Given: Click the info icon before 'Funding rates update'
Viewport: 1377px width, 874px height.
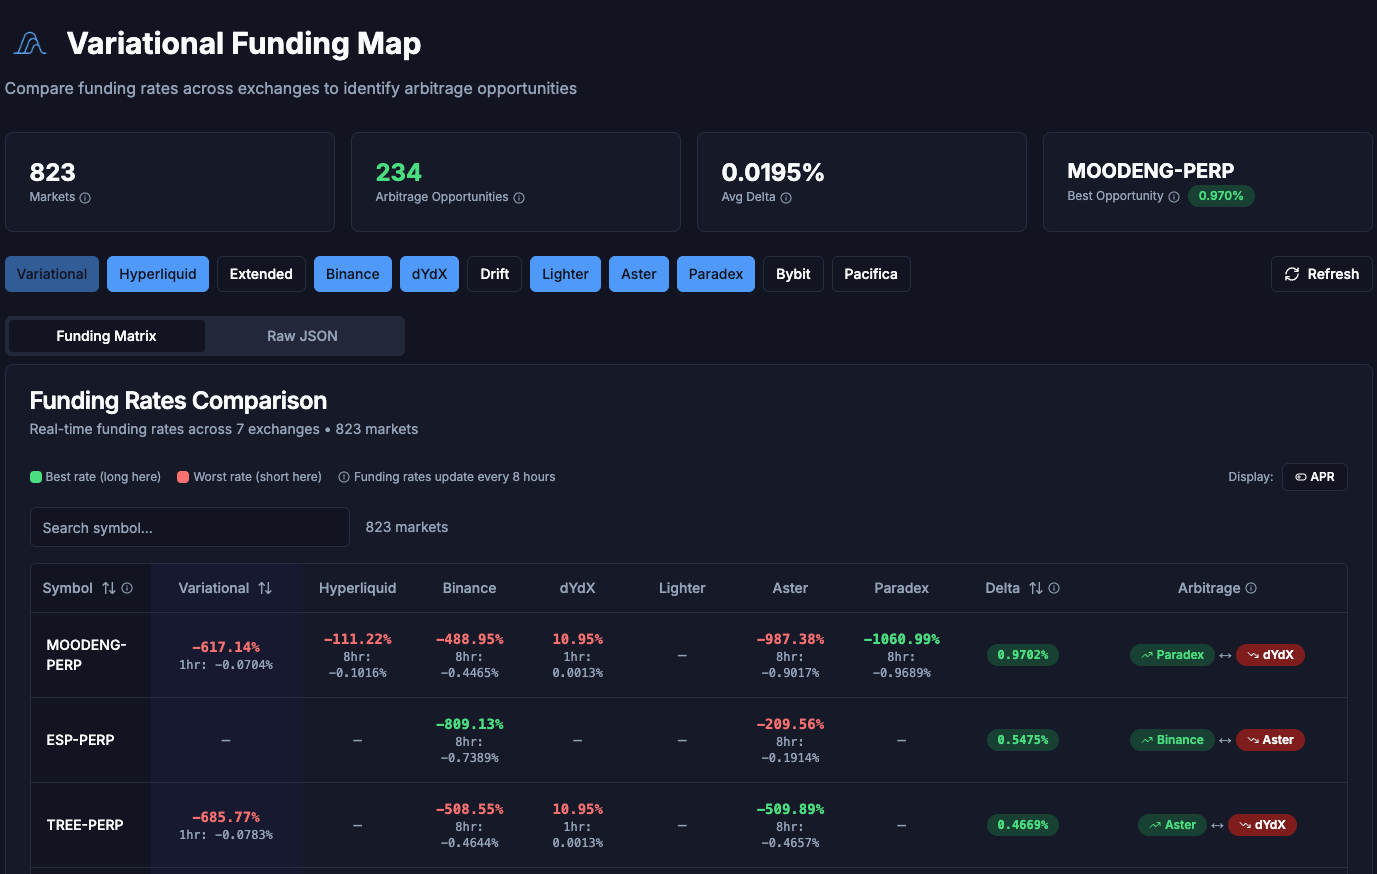Looking at the screenshot, I should point(344,477).
